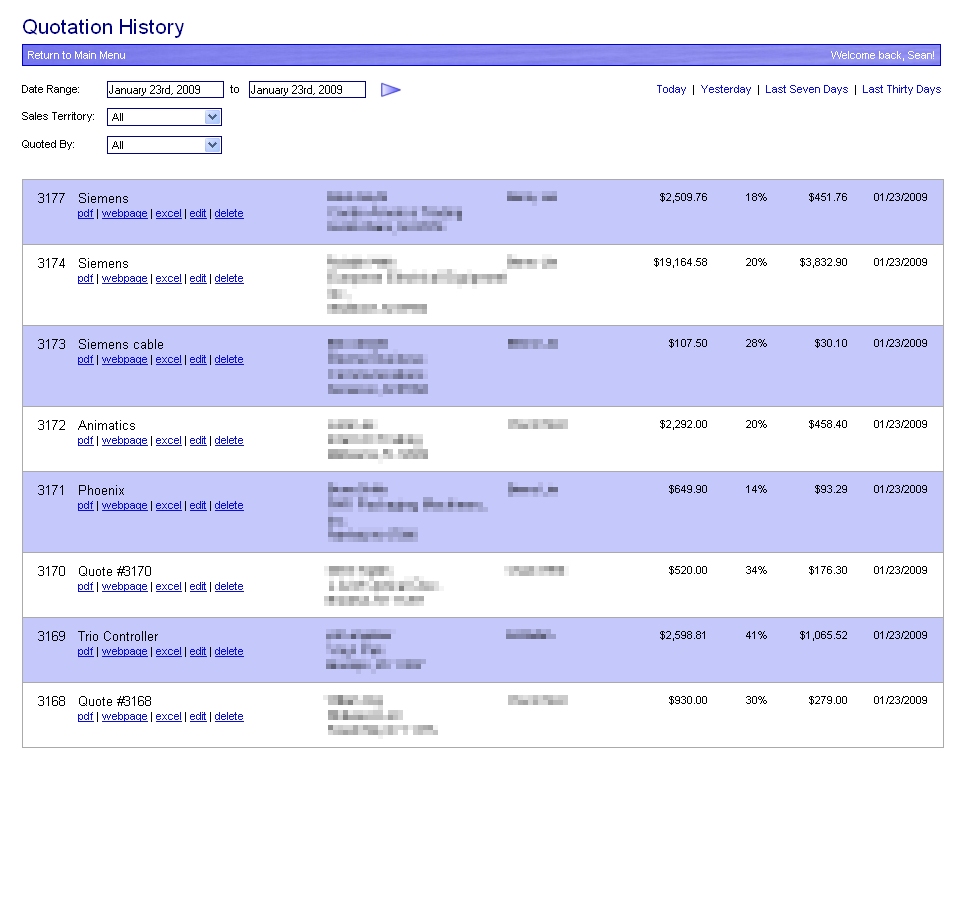Export quote 3177 to excel
The image size is (960, 900).
pyautogui.click(x=168, y=214)
